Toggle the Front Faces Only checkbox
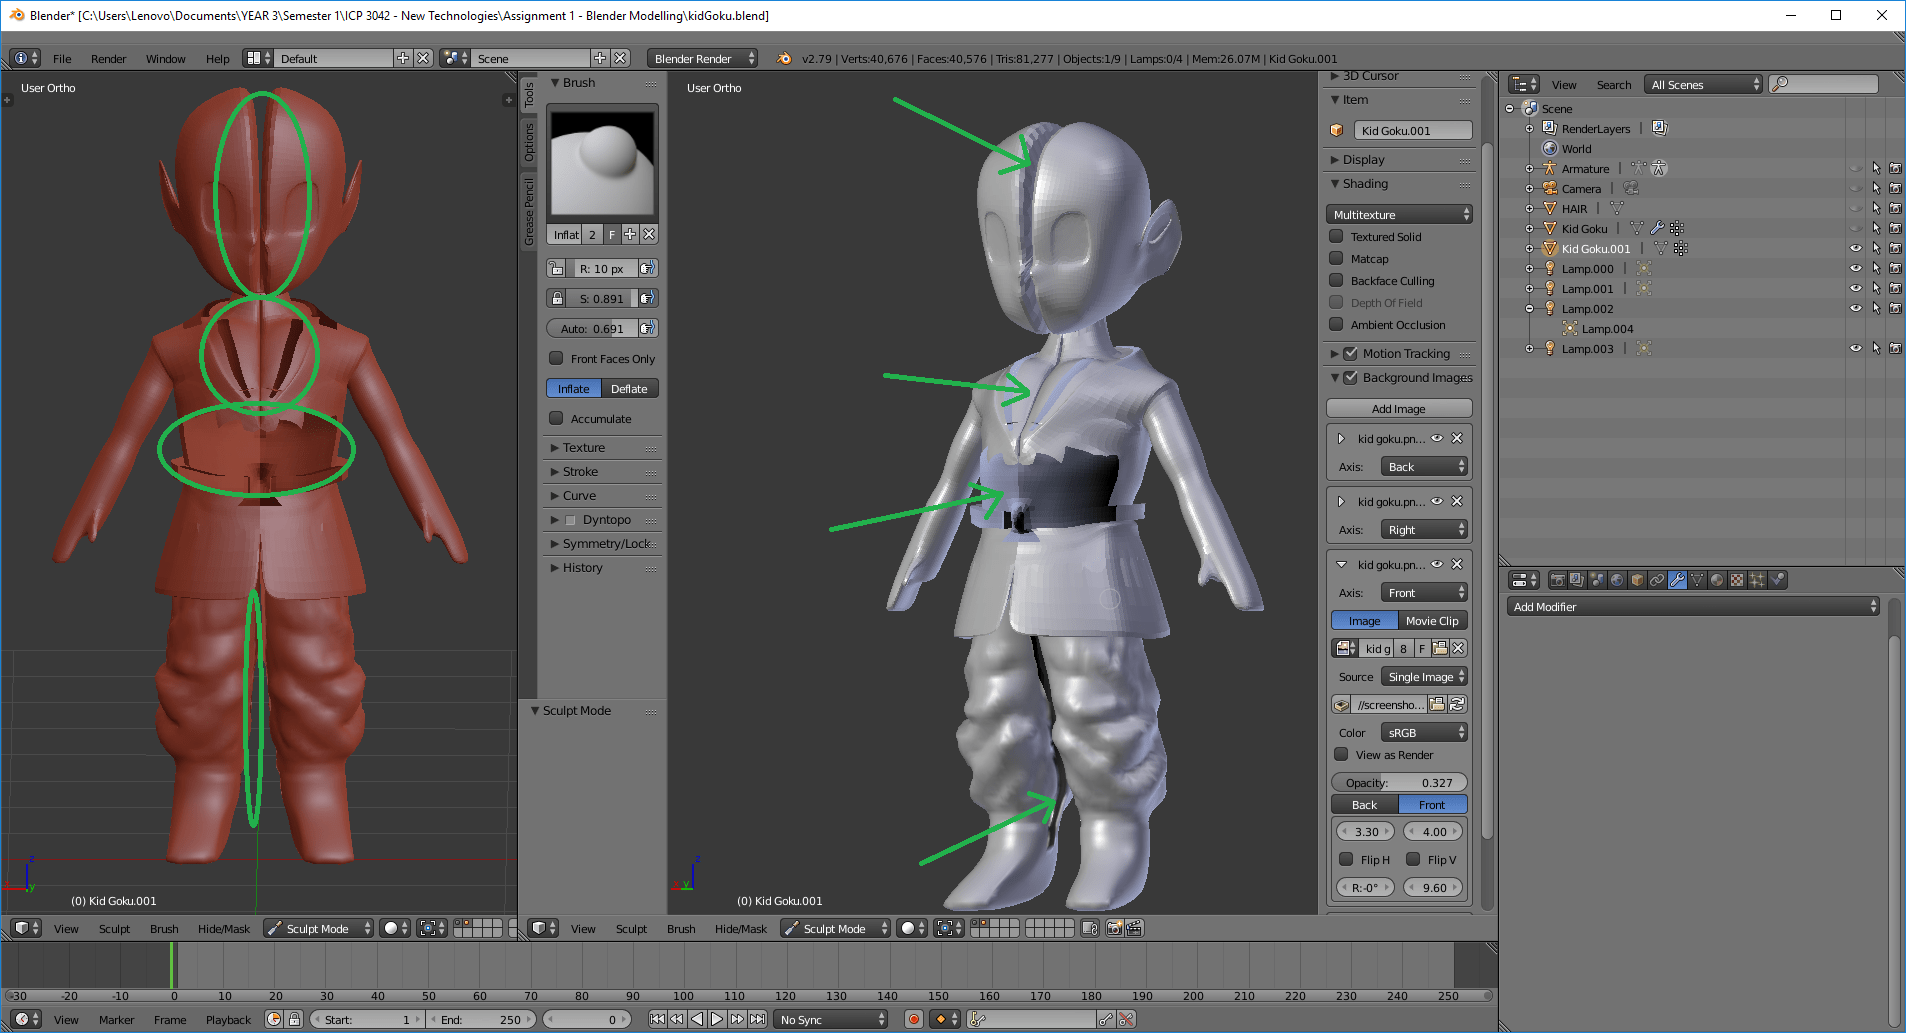Viewport: 1906px width, 1033px height. [x=557, y=358]
